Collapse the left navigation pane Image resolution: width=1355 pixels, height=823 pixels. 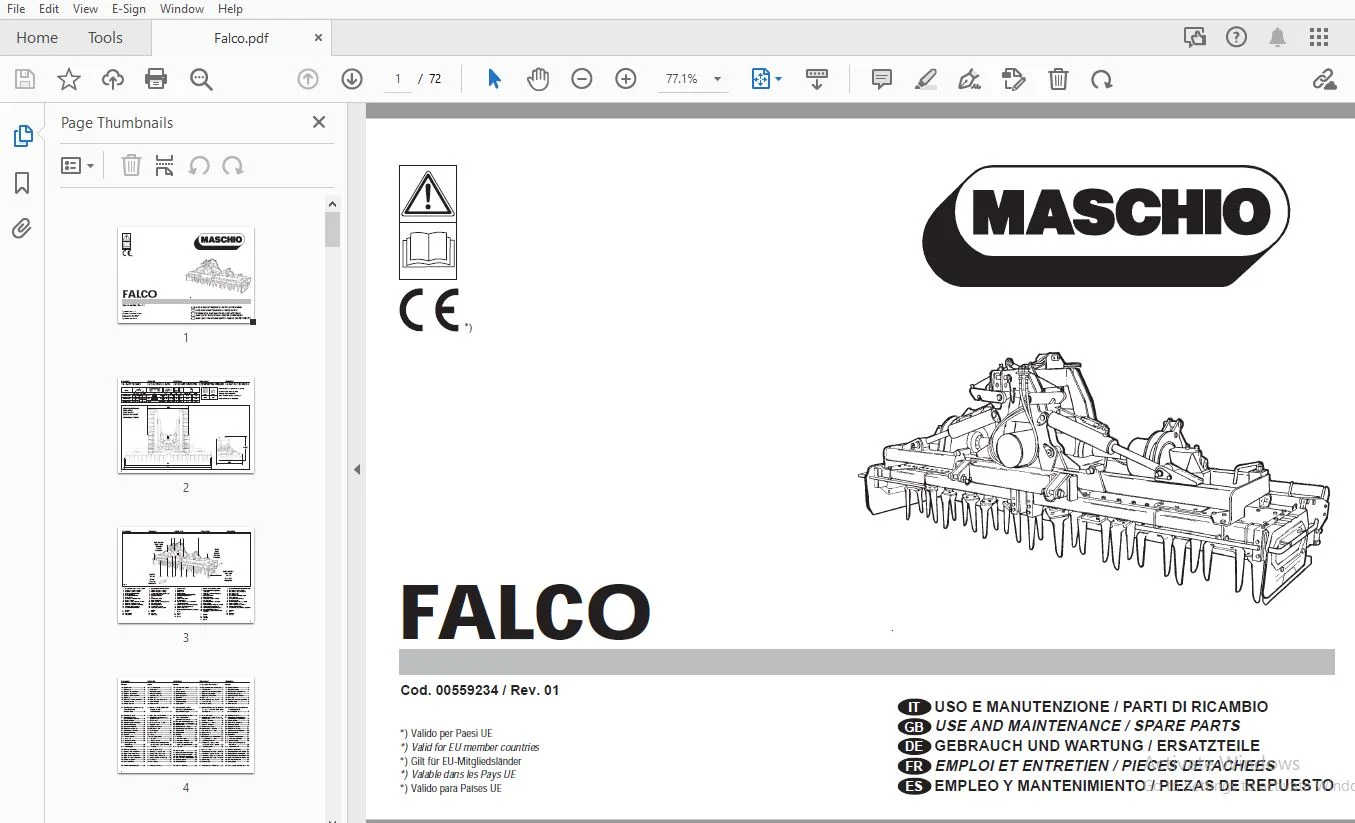tap(357, 469)
